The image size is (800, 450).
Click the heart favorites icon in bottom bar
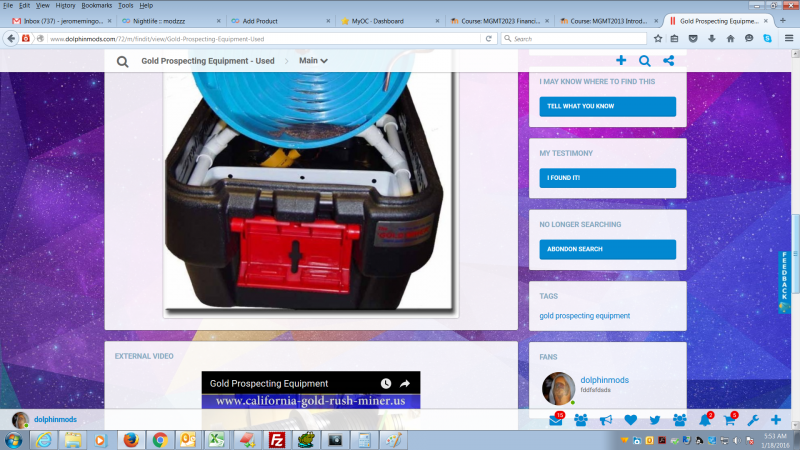(x=631, y=420)
